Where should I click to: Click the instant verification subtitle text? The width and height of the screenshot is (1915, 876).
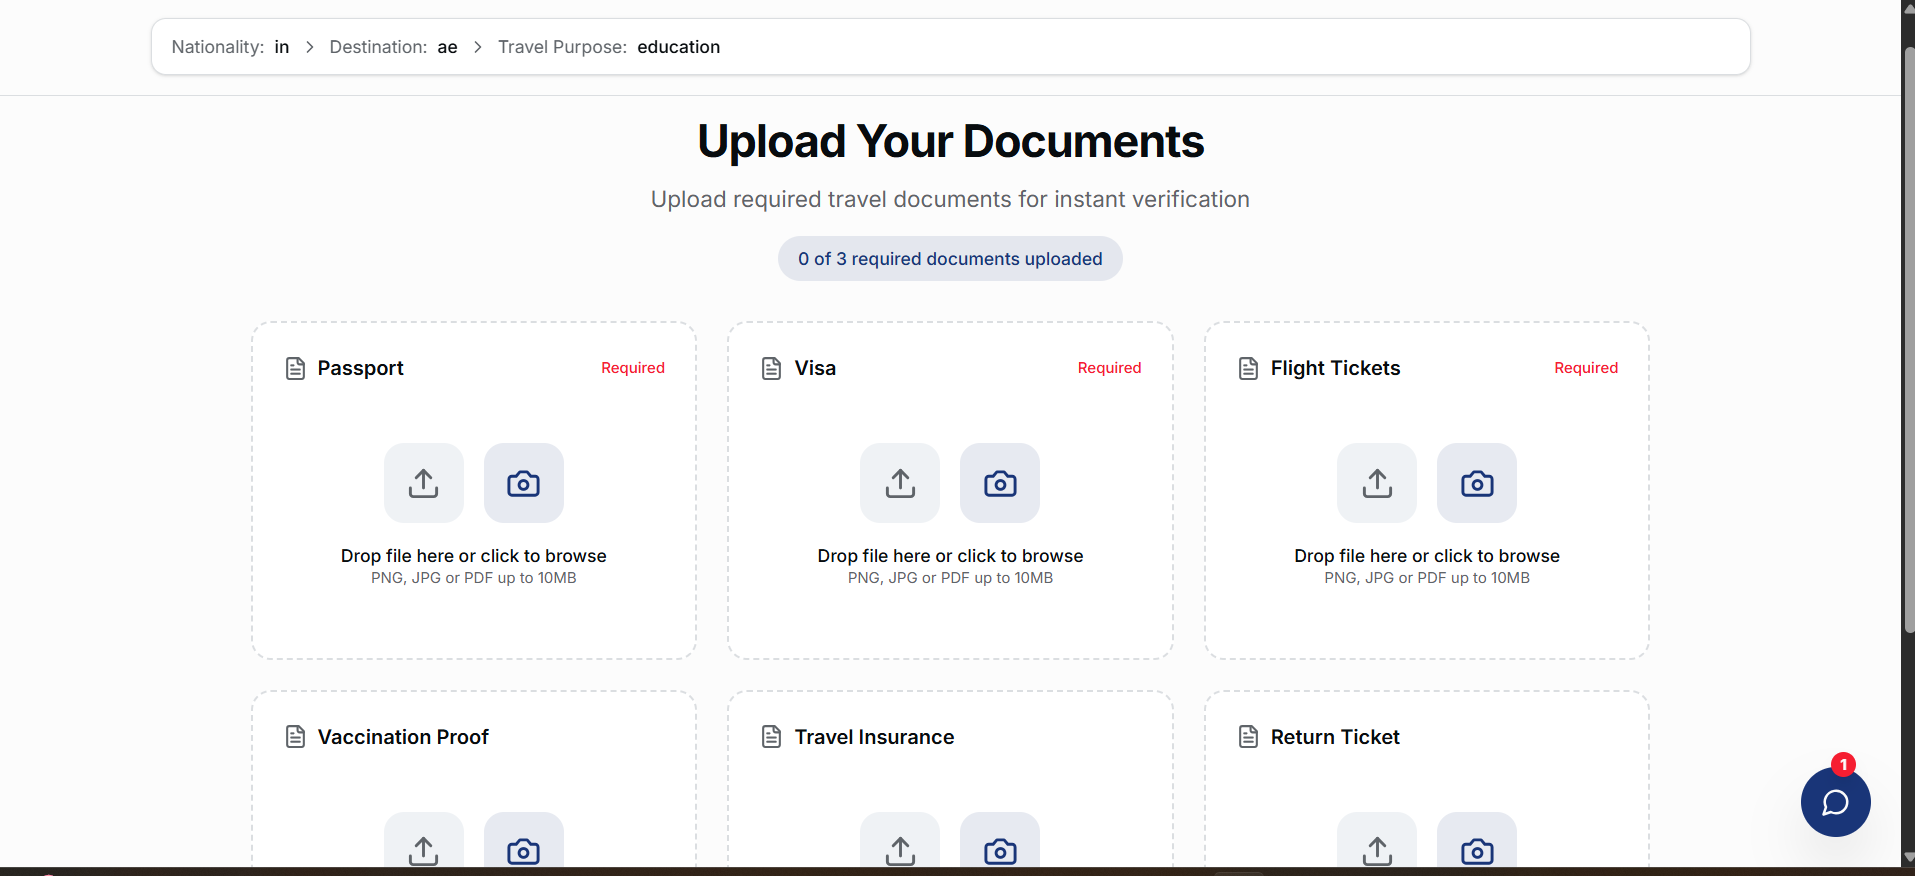[x=950, y=199]
